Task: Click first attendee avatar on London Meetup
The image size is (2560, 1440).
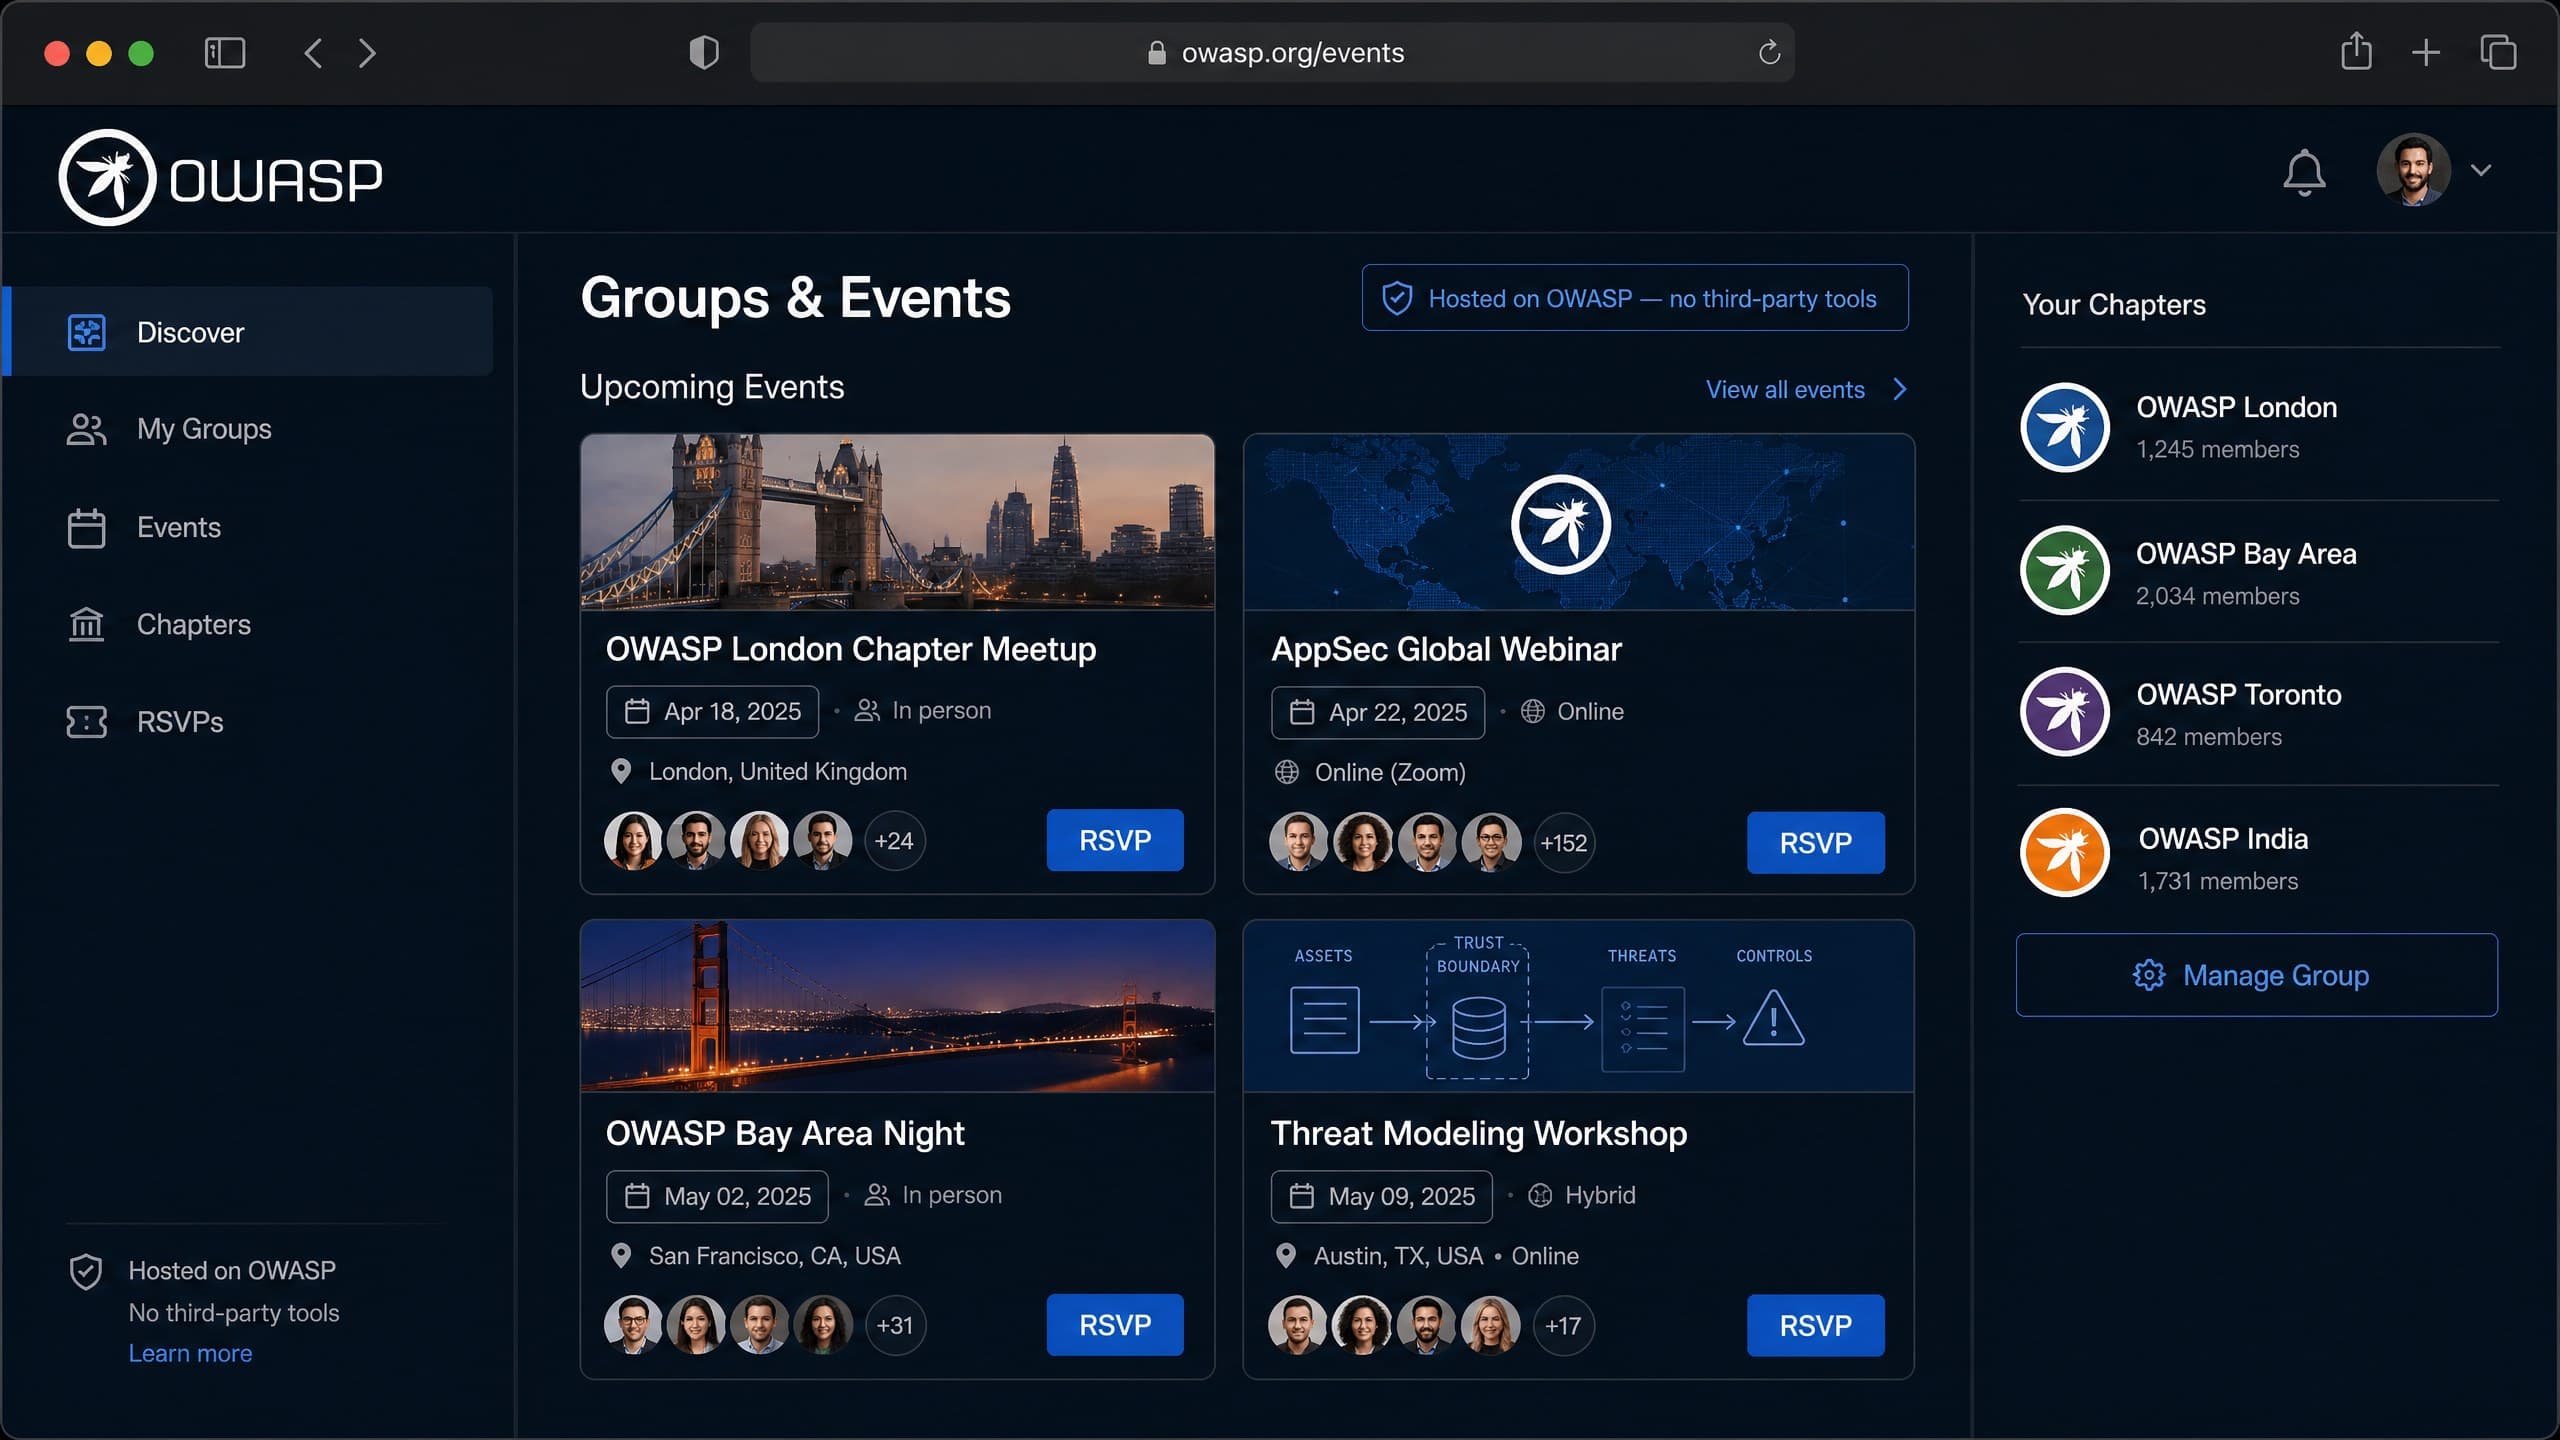Action: 633,840
